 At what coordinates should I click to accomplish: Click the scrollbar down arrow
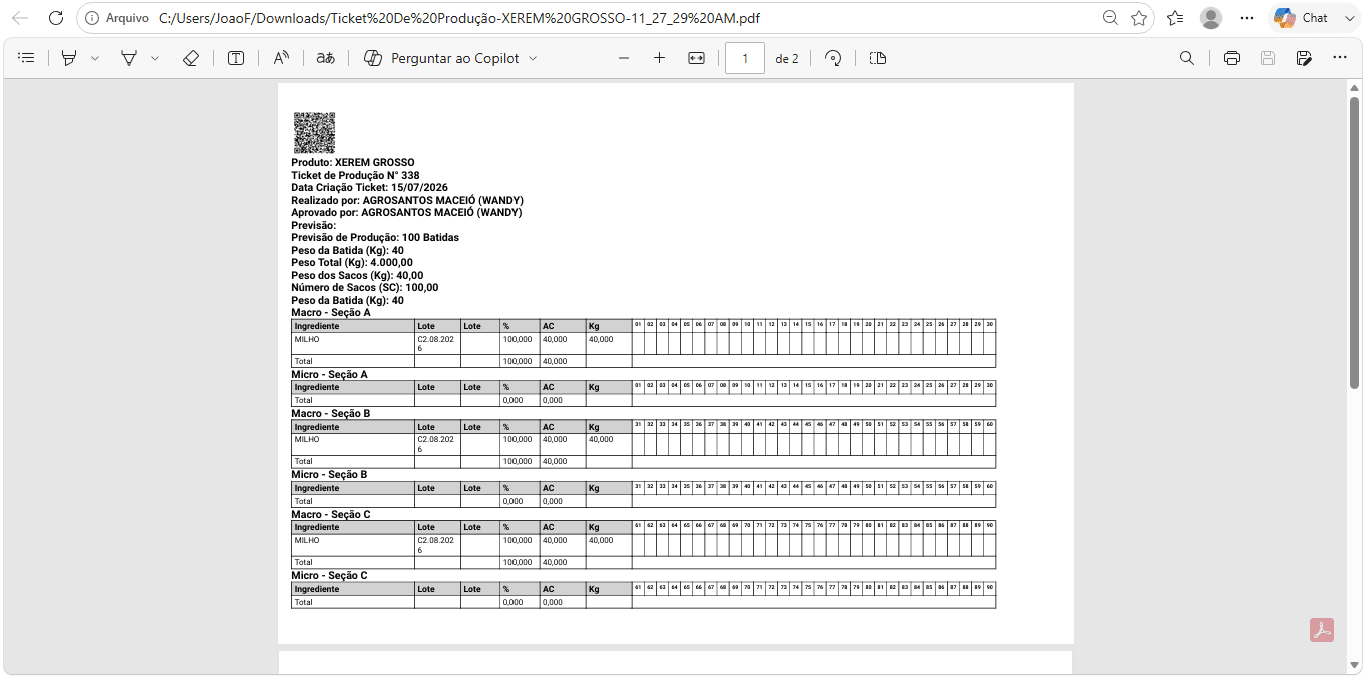[1354, 665]
